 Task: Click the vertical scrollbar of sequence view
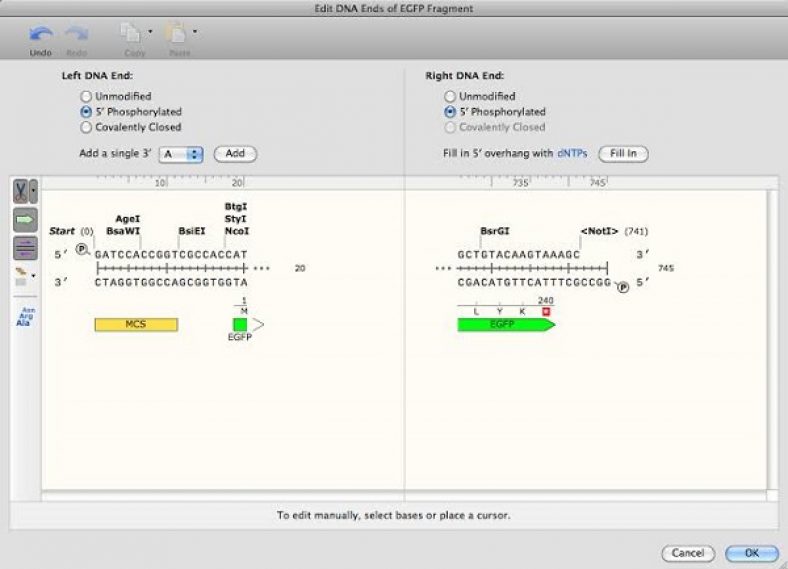772,339
